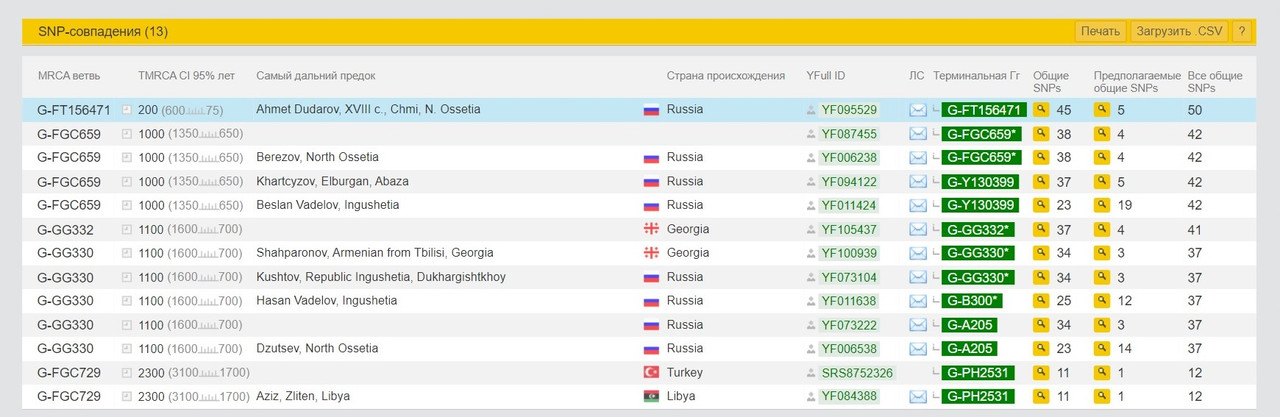Image resolution: width=1280 pixels, height=417 pixels.
Task: Click the CI chart icon in the G-FT156471 row
Action: [196, 111]
